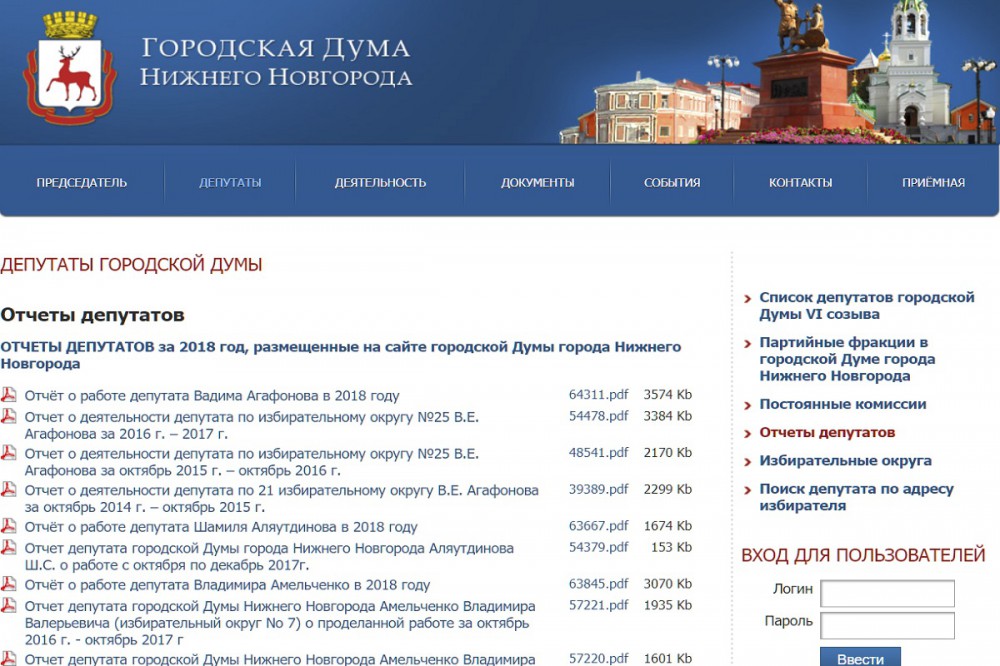
Task: Open Список депутатов городской Думы VI созыва
Action: [x=866, y=305]
